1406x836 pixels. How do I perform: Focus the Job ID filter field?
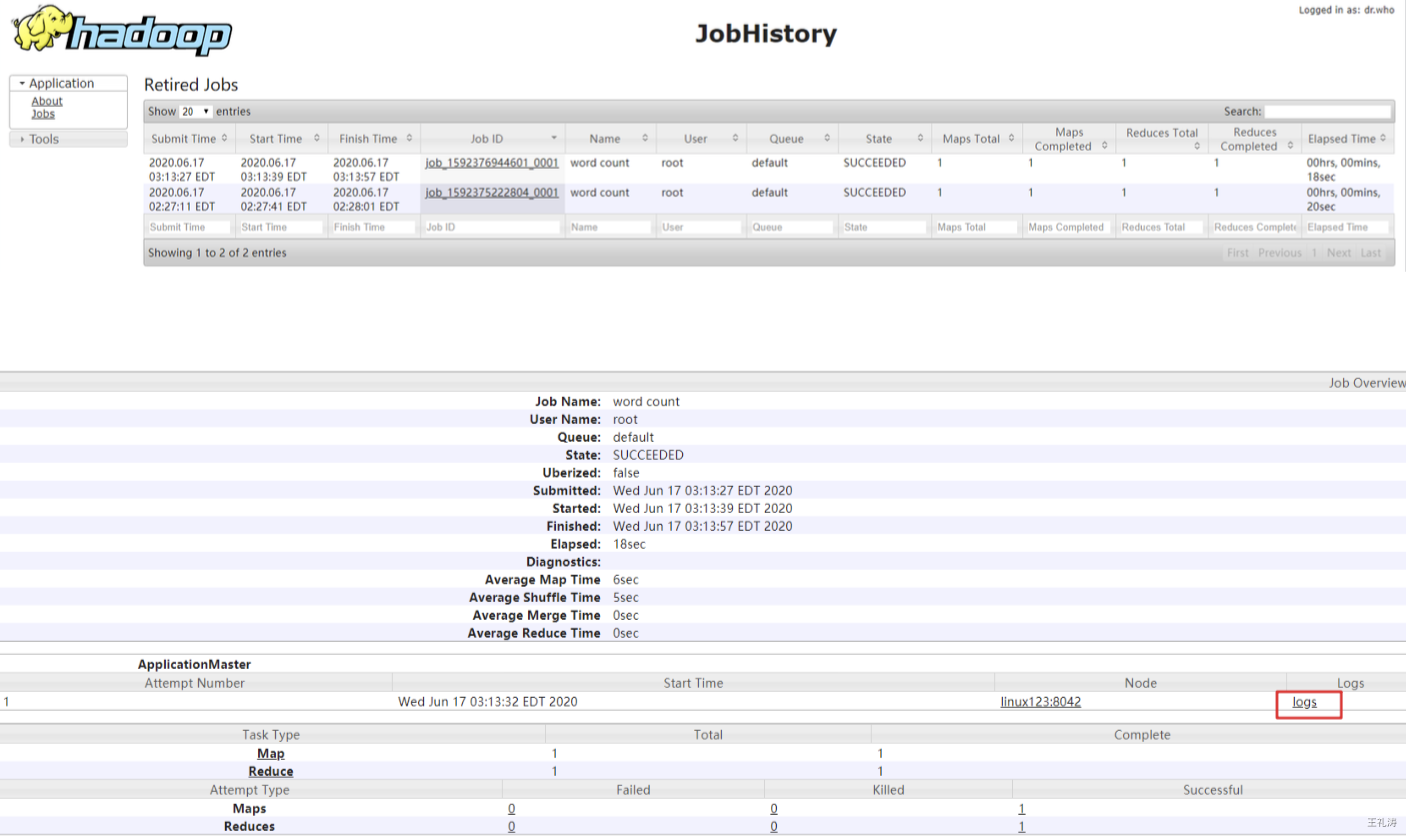[492, 227]
